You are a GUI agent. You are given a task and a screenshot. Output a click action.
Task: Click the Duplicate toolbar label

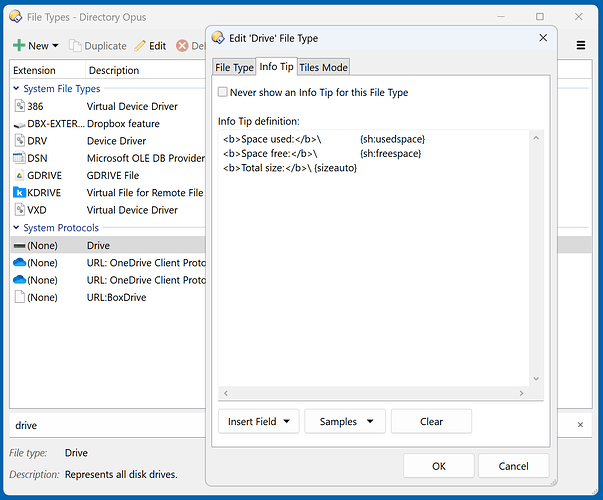coord(105,46)
